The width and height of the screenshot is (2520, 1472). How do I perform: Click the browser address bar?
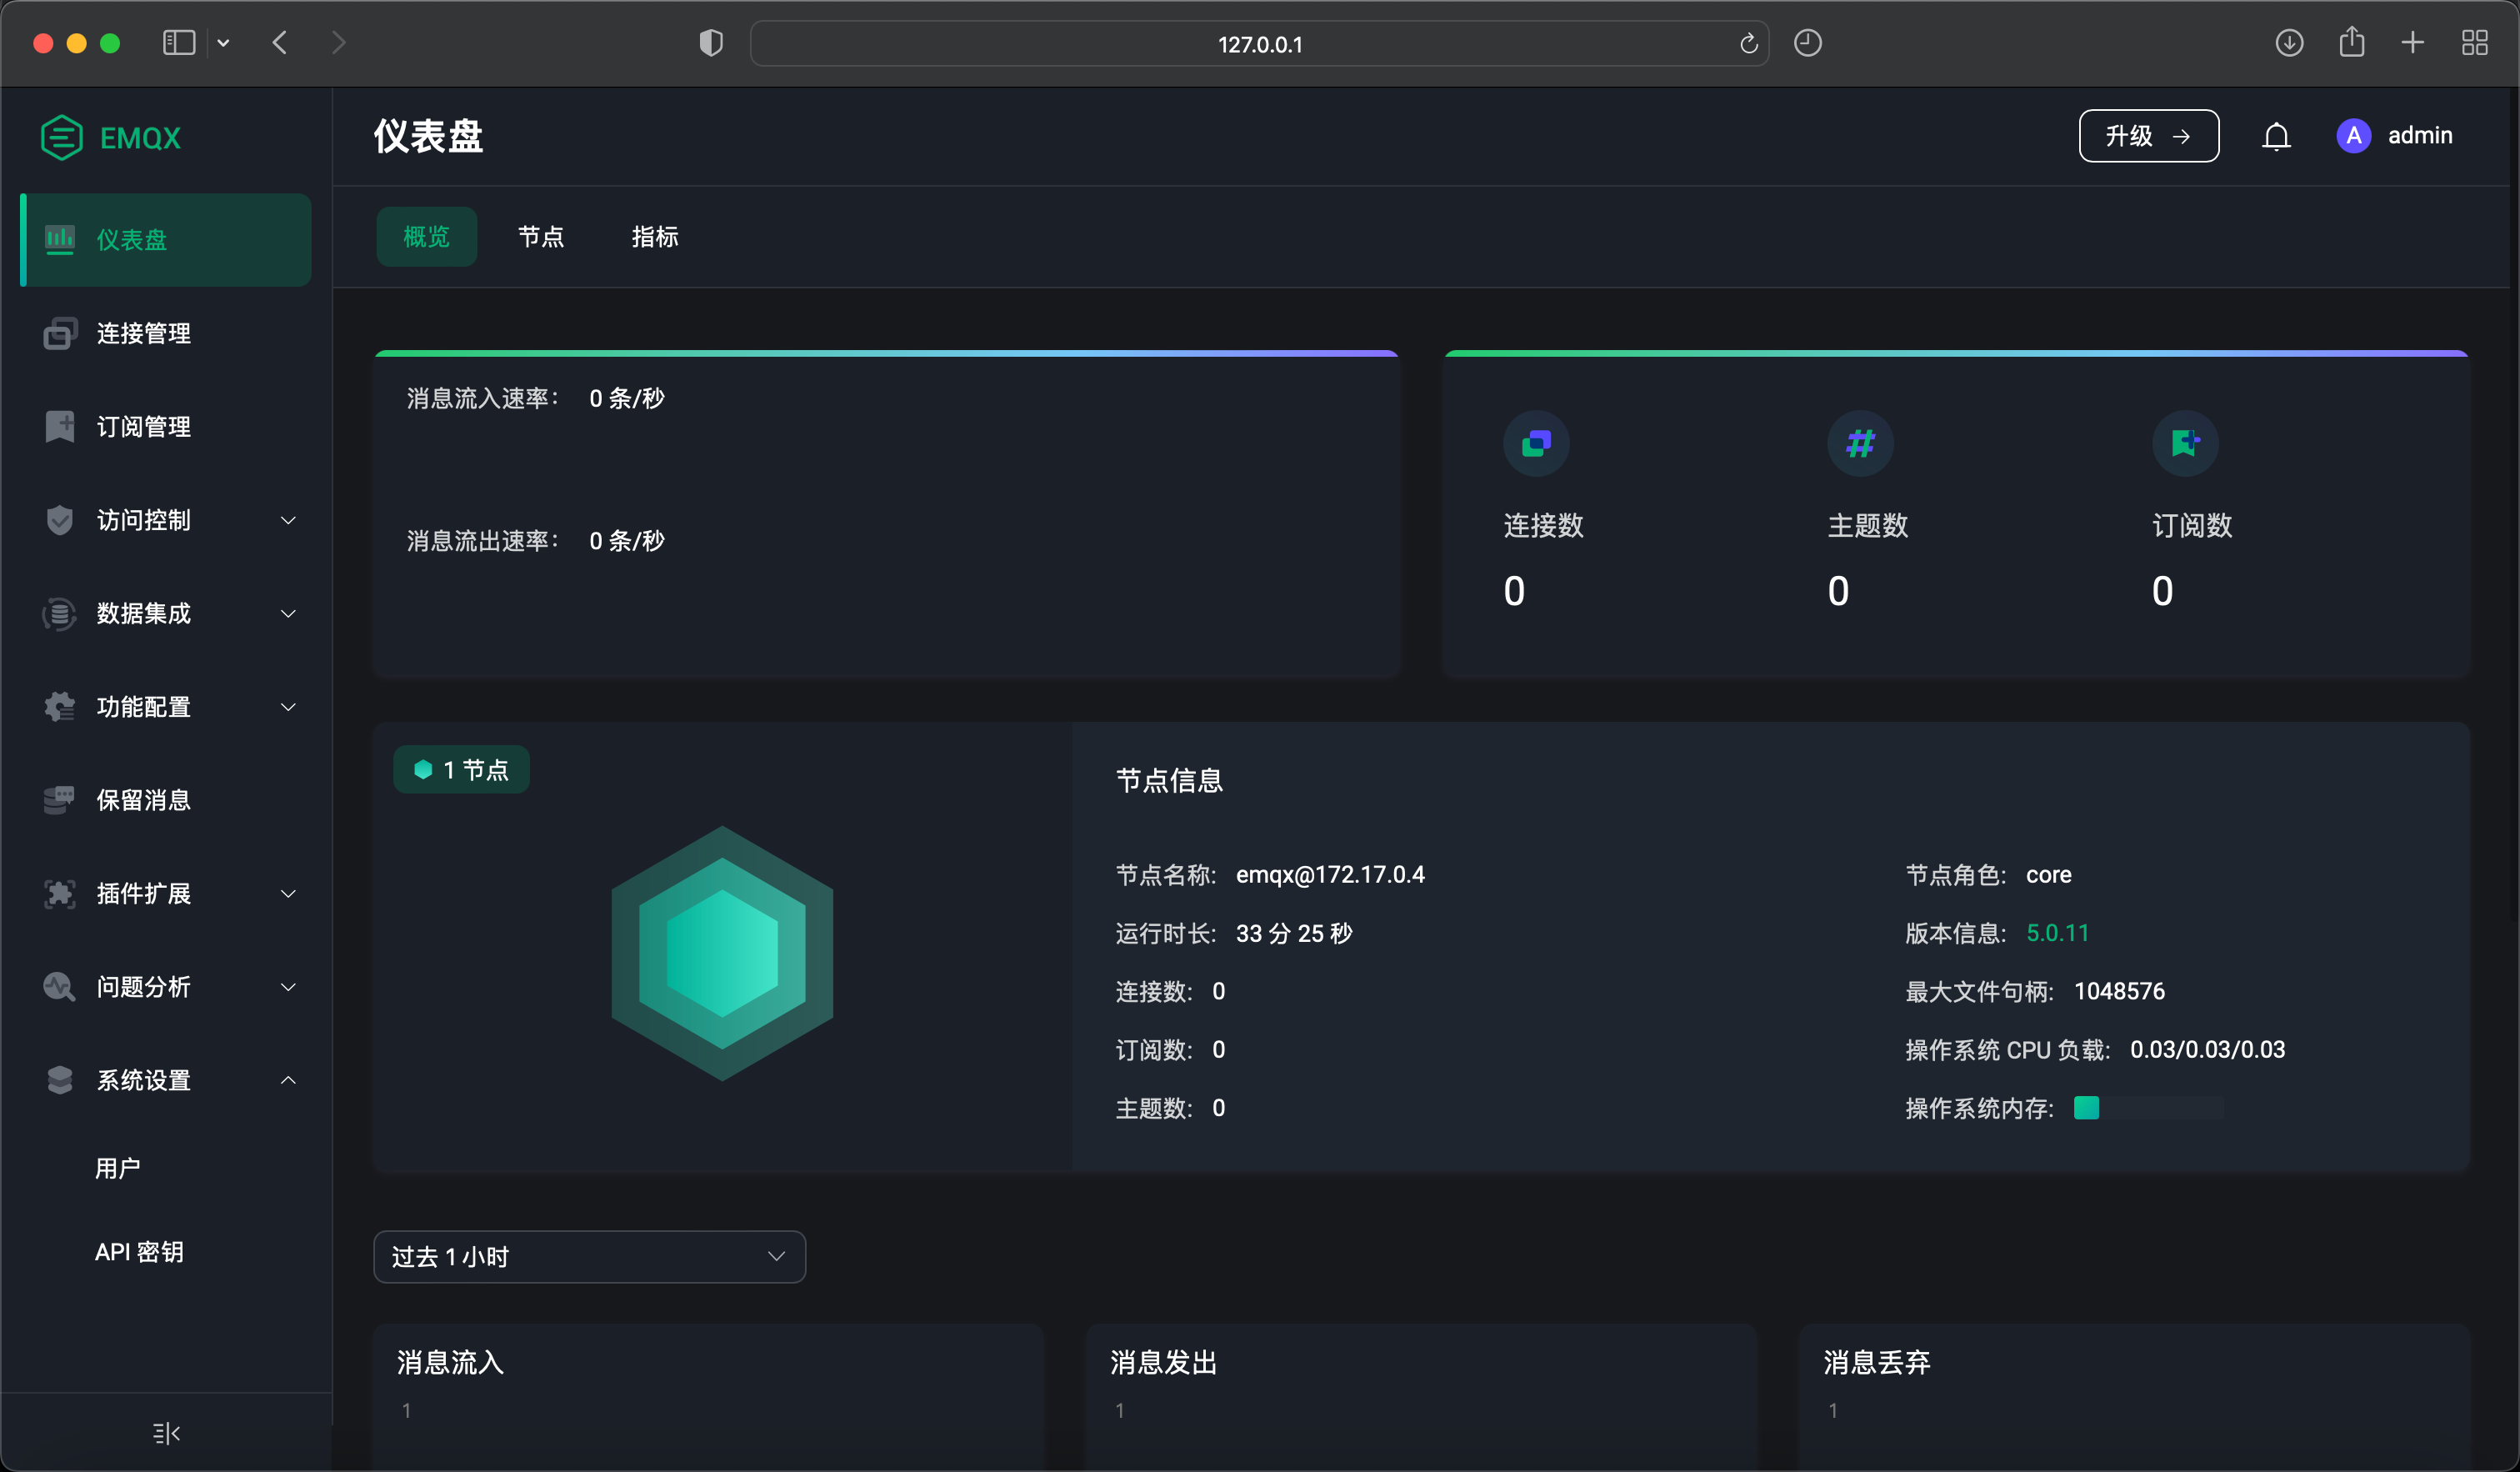coord(1258,44)
